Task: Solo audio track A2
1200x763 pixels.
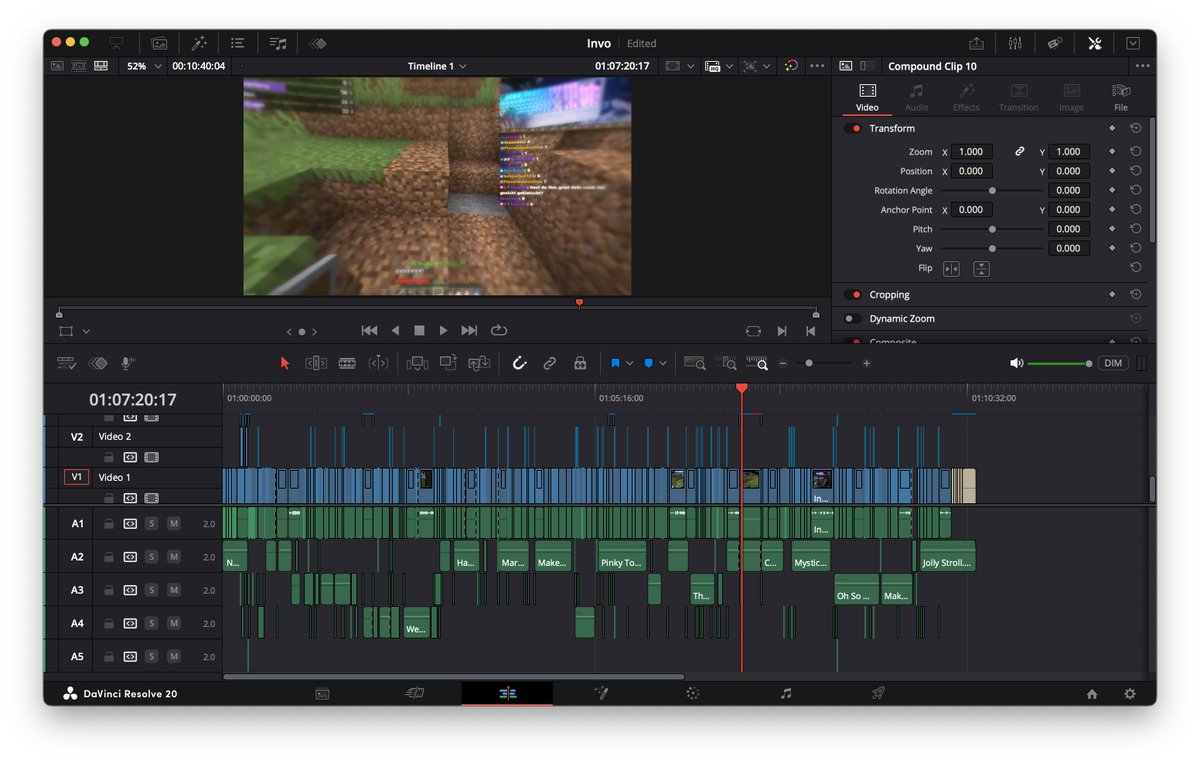Action: click(x=150, y=556)
